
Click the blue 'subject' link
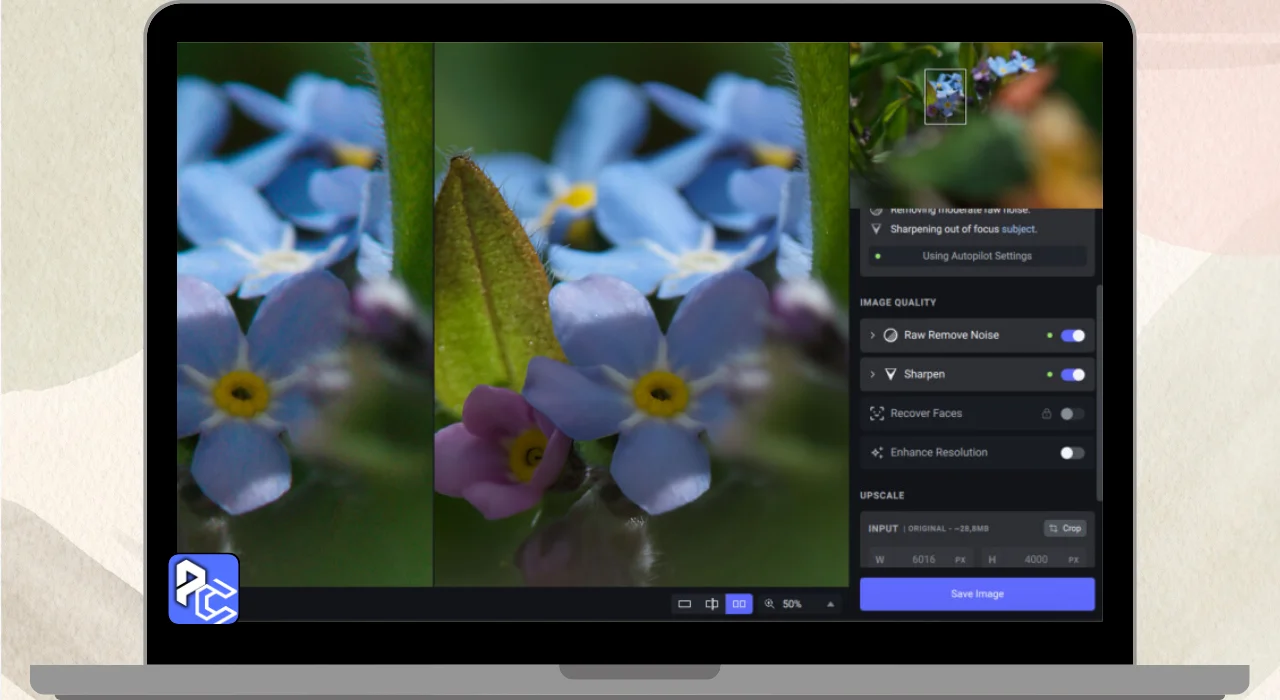pos(1019,229)
